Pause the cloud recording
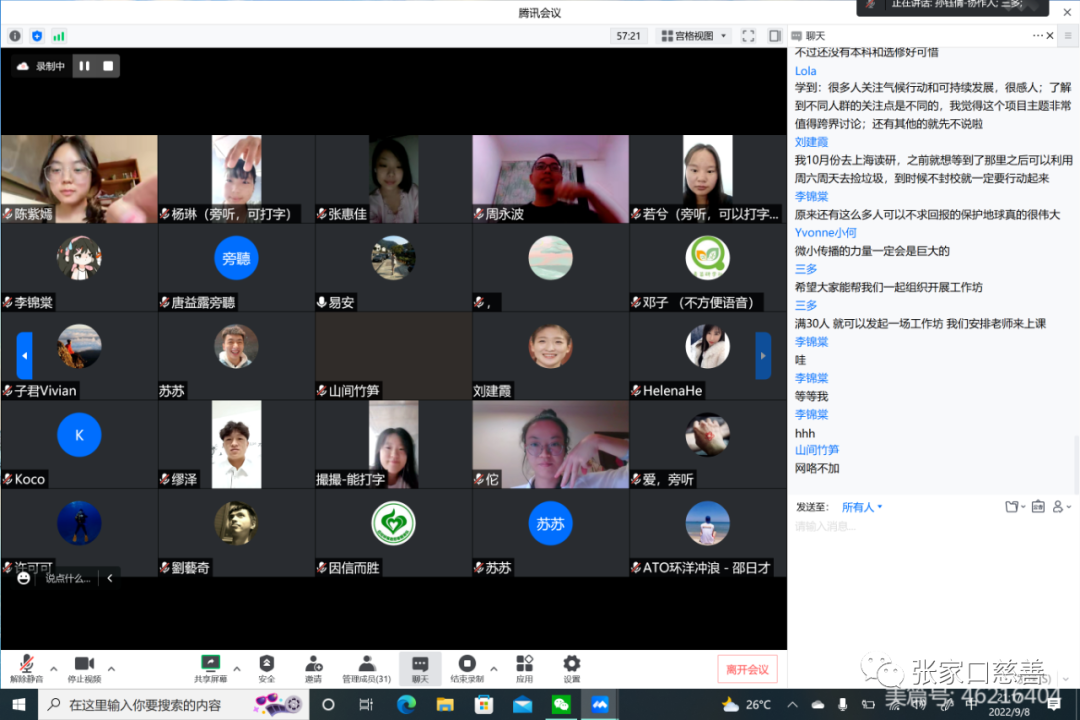Image resolution: width=1080 pixels, height=720 pixels. click(85, 66)
